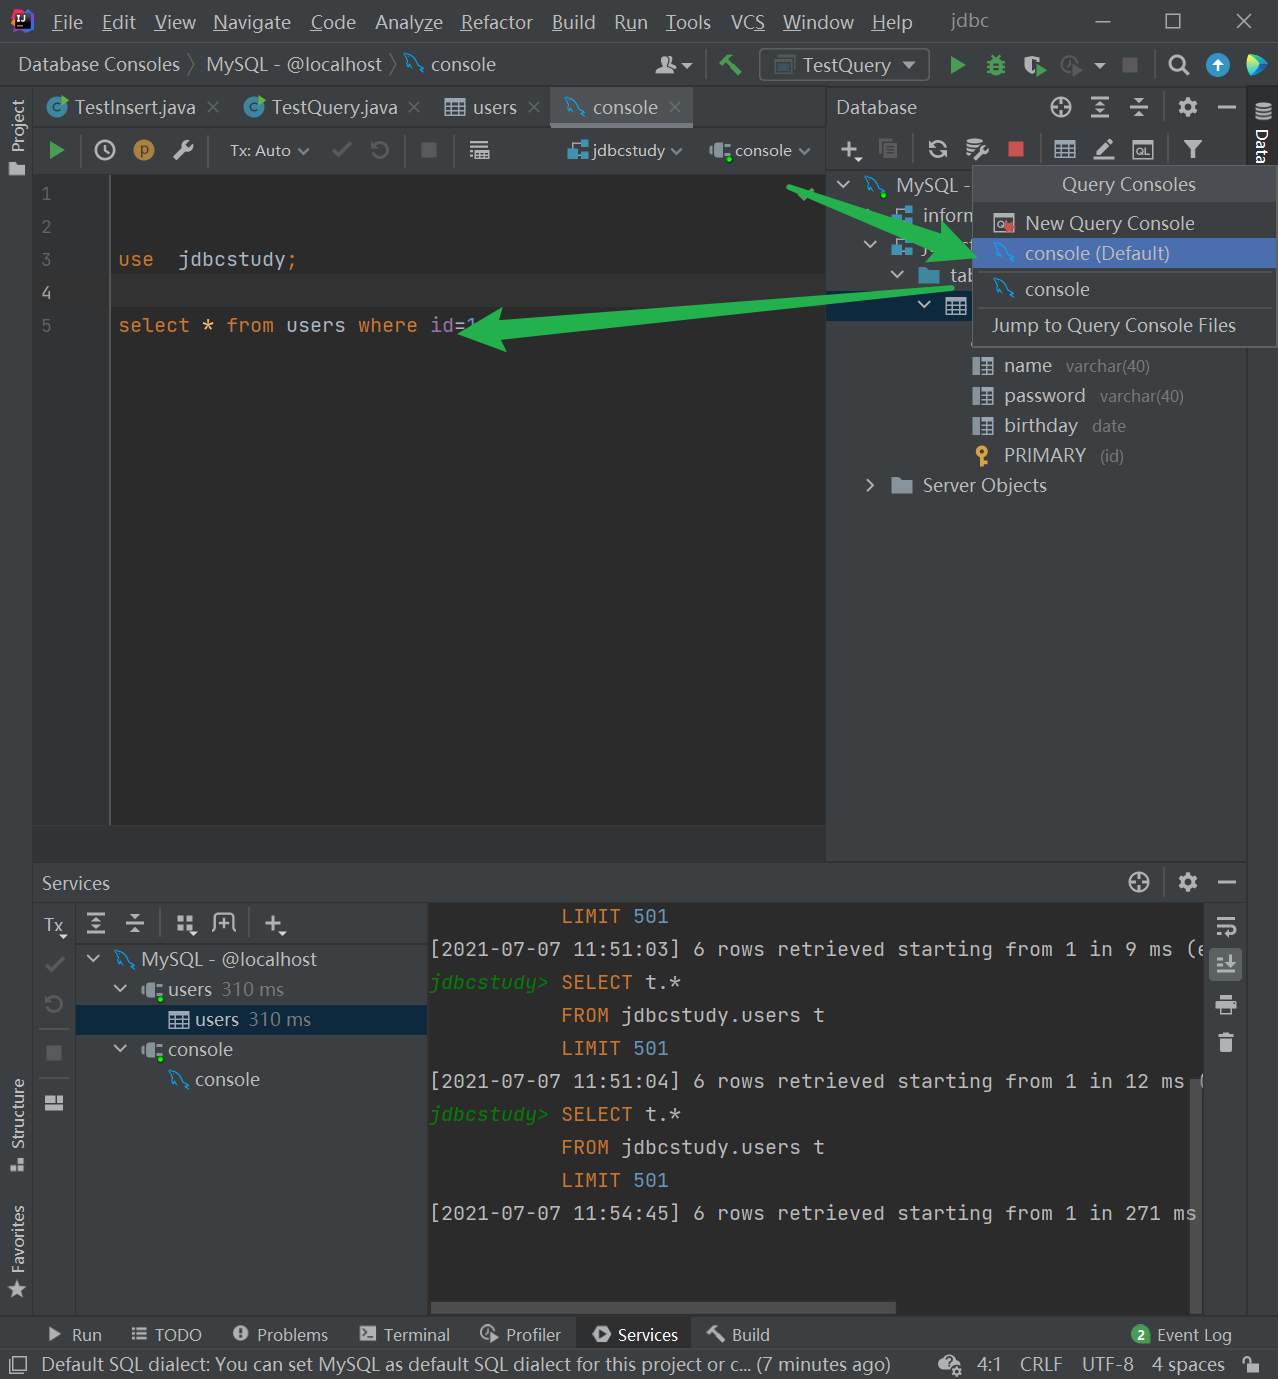Screen dimensions: 1278x1379
Task: Click the horizontal scrollbar of Services output
Action: tap(663, 1307)
